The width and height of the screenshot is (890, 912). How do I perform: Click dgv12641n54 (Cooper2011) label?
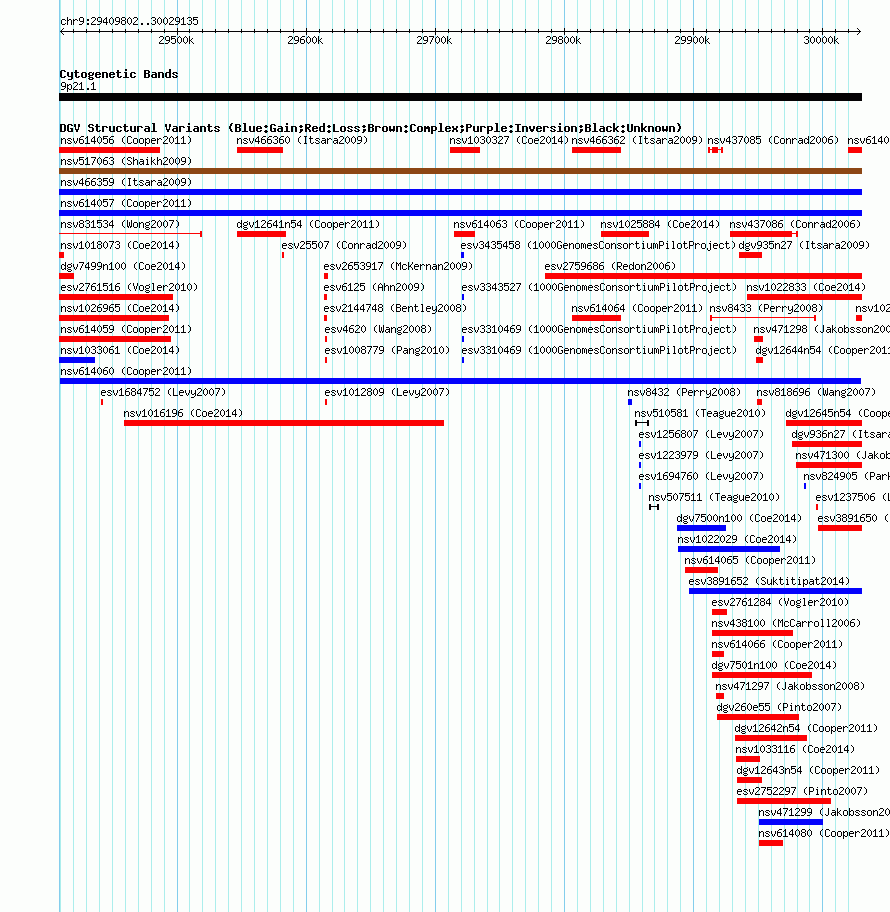[x=308, y=224]
